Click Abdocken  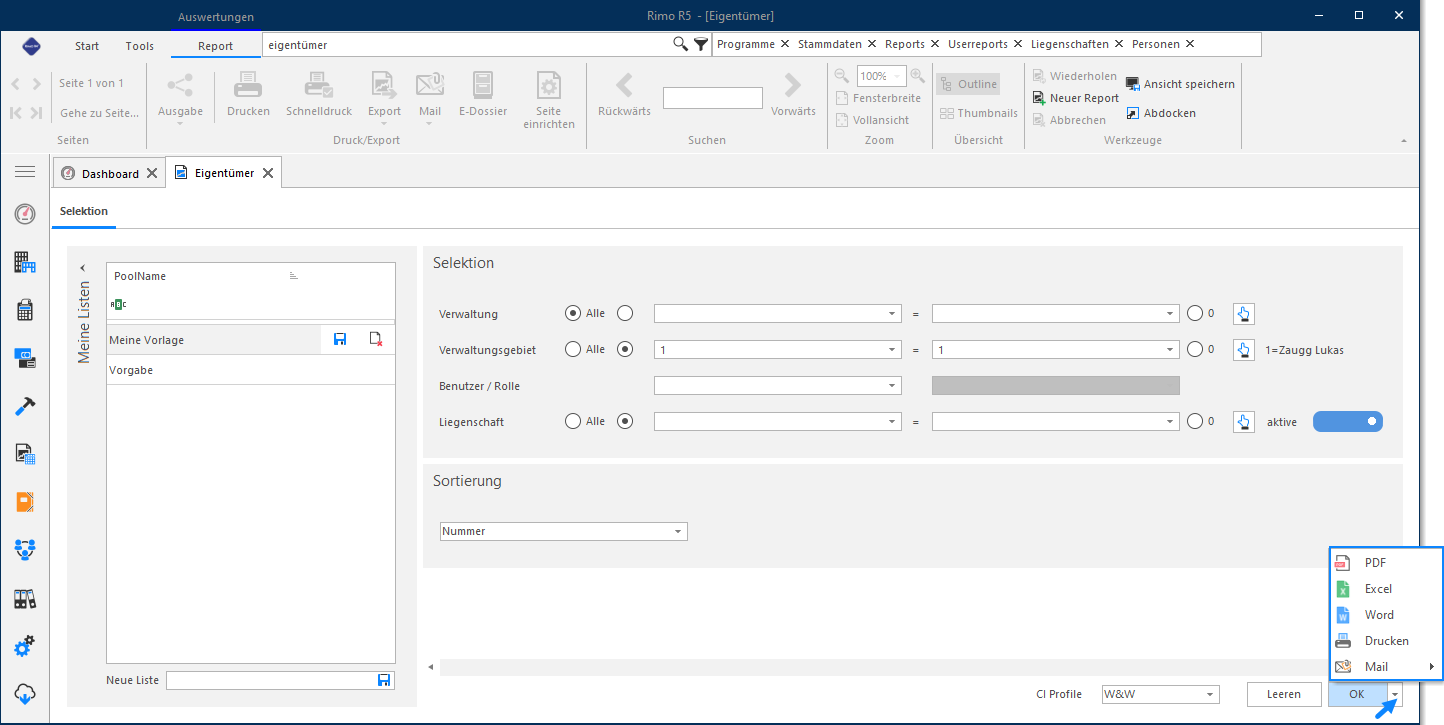click(x=1161, y=113)
